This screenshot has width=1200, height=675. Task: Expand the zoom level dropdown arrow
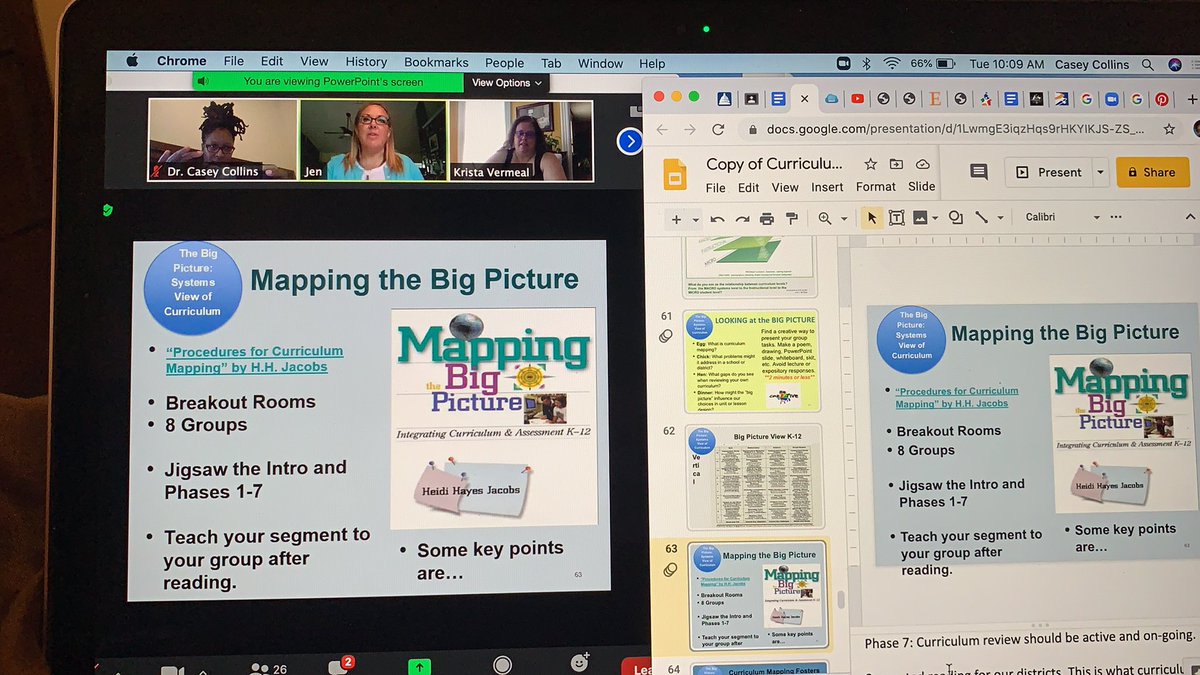point(844,219)
